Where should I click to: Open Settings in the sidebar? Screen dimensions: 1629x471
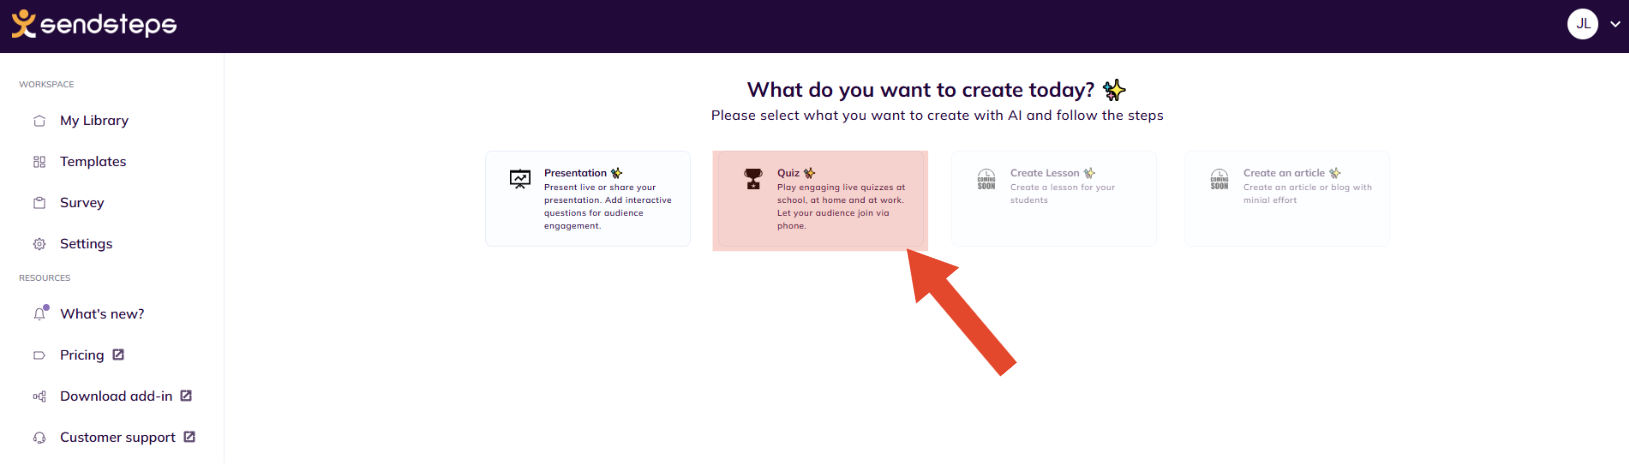coord(86,244)
